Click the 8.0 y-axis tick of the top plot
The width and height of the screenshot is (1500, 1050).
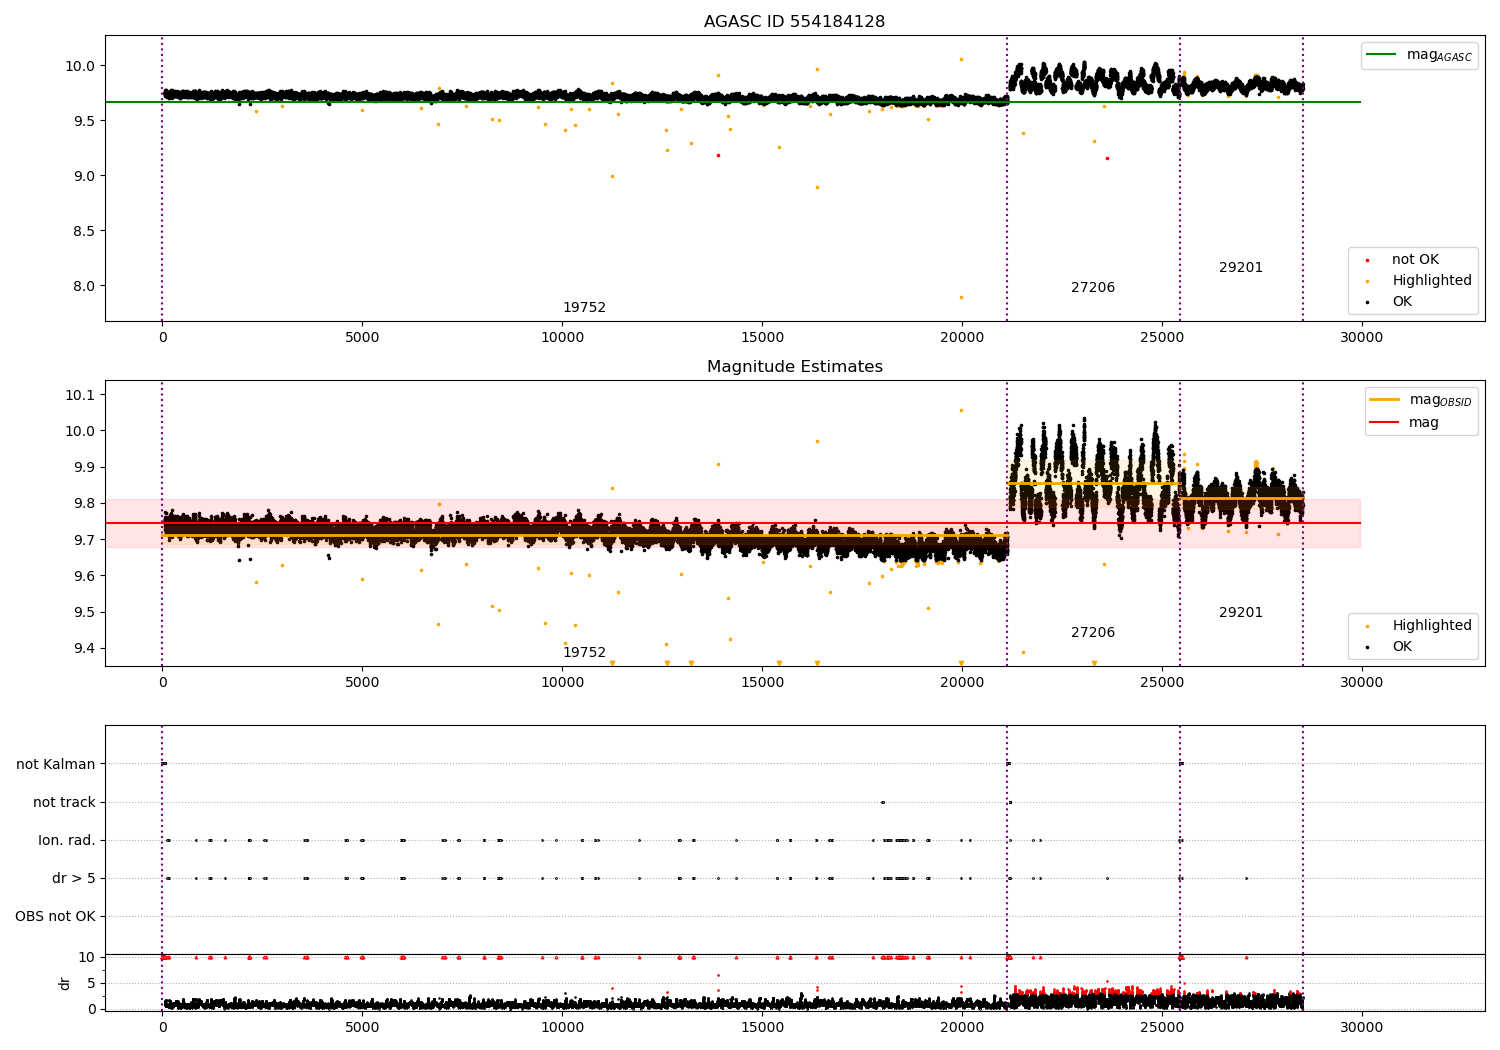(x=83, y=286)
